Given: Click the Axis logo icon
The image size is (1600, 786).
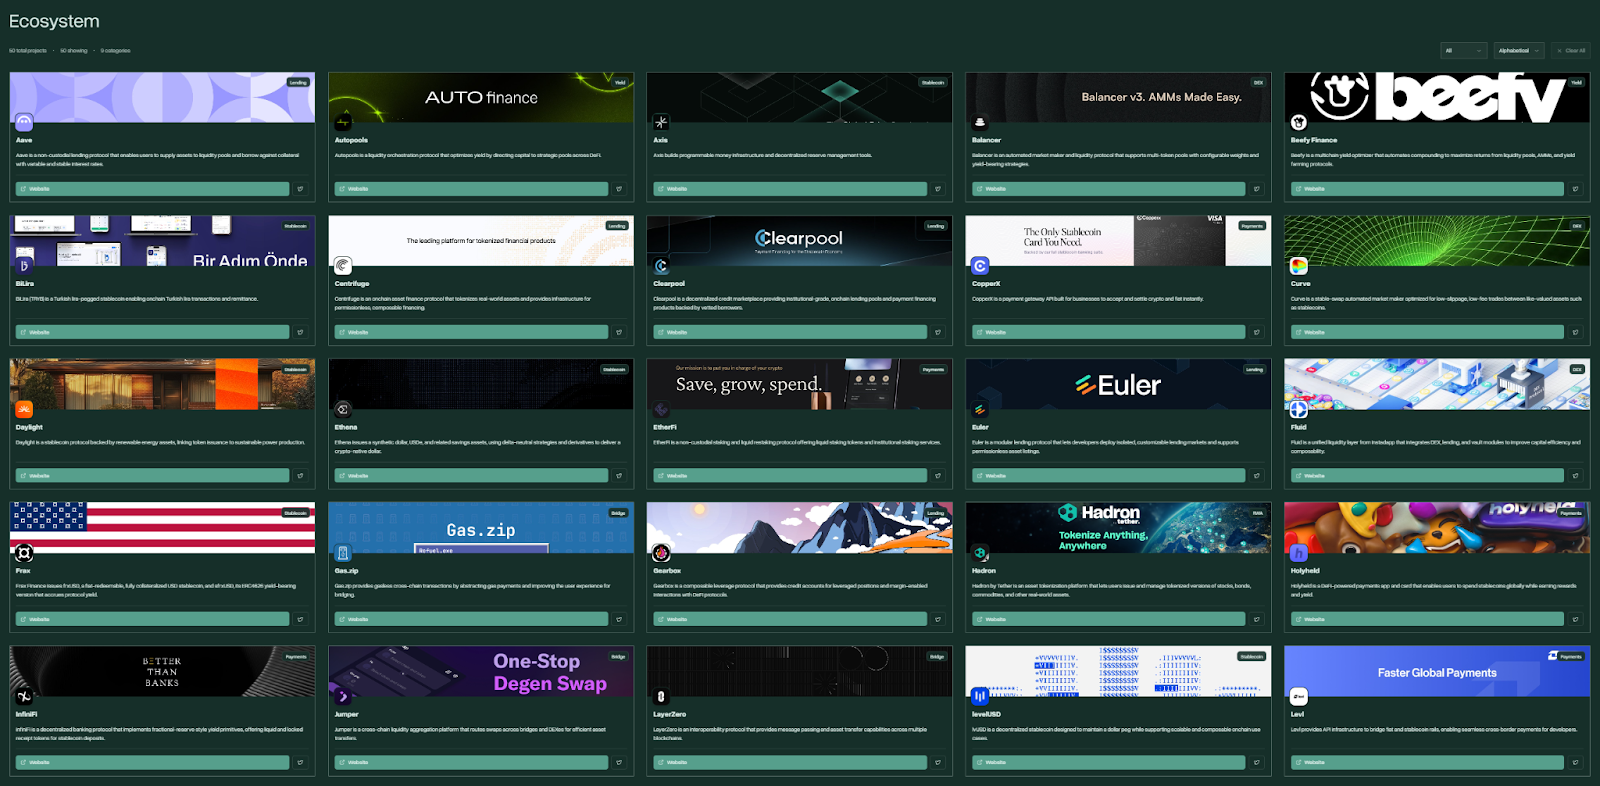Looking at the screenshot, I should click(661, 122).
